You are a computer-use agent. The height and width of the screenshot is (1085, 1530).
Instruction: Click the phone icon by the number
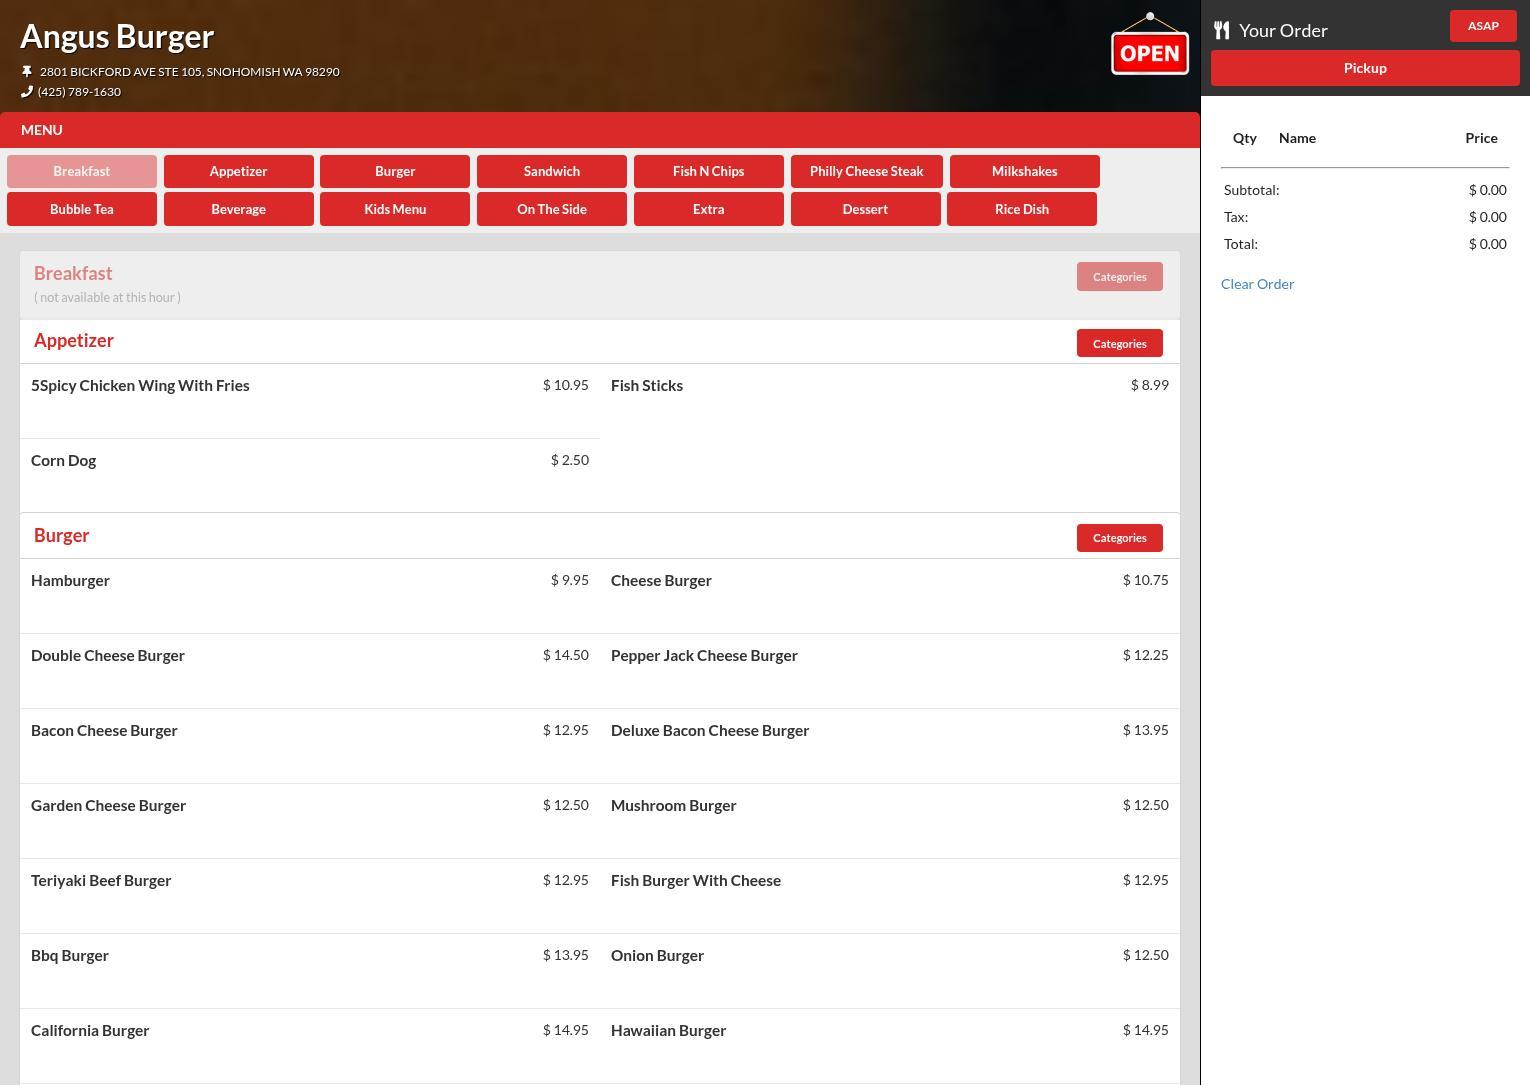click(x=27, y=91)
